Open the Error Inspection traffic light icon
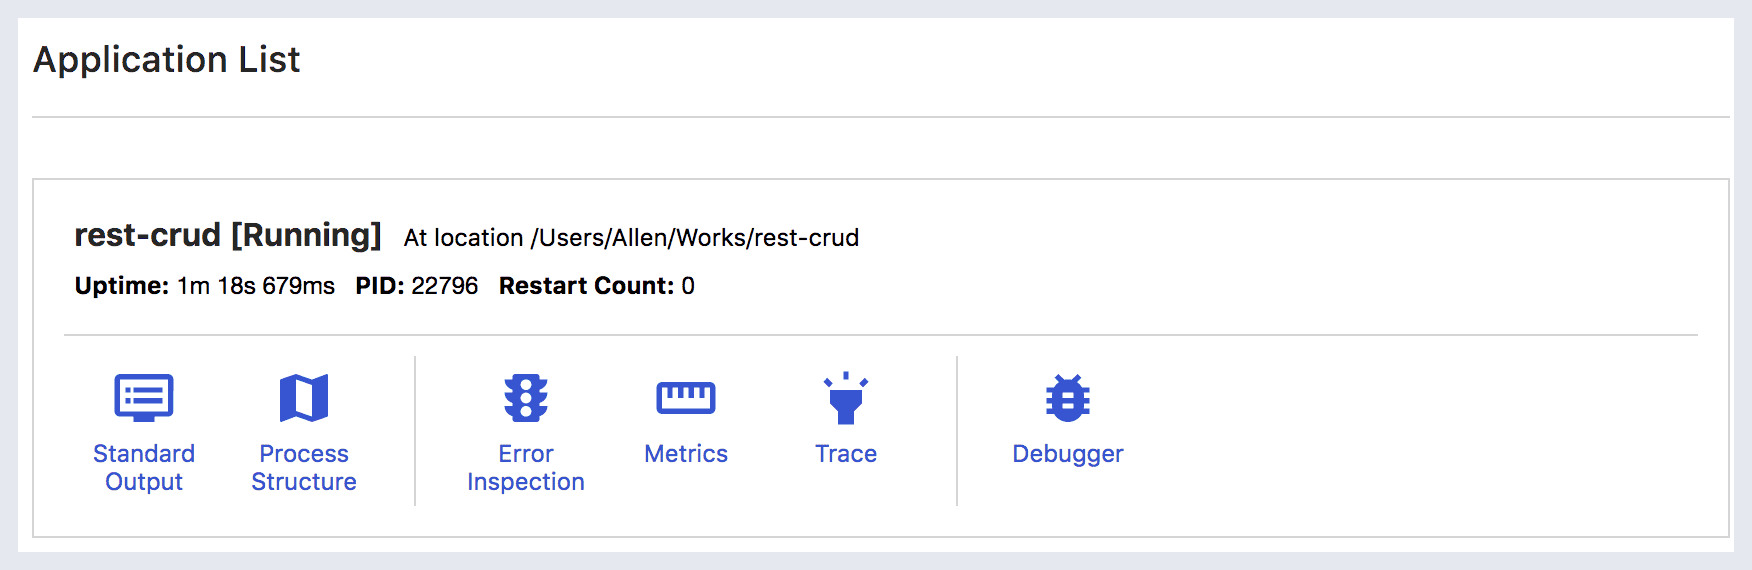Screen dimensions: 1752x570 (x=526, y=398)
